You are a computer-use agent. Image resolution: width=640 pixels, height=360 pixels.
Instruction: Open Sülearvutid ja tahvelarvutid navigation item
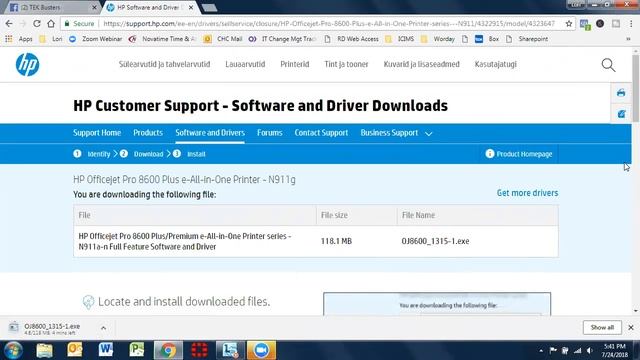coord(164,64)
